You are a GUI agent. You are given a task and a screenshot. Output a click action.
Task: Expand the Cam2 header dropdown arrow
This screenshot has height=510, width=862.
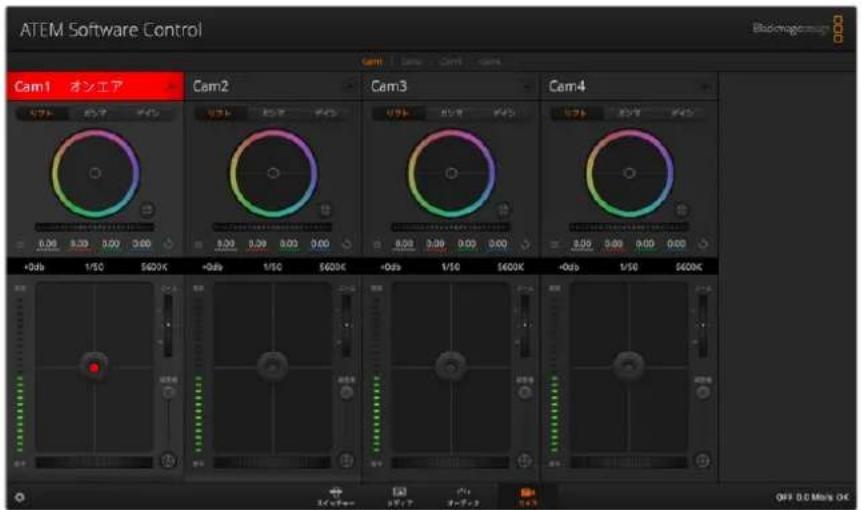tap(349, 86)
